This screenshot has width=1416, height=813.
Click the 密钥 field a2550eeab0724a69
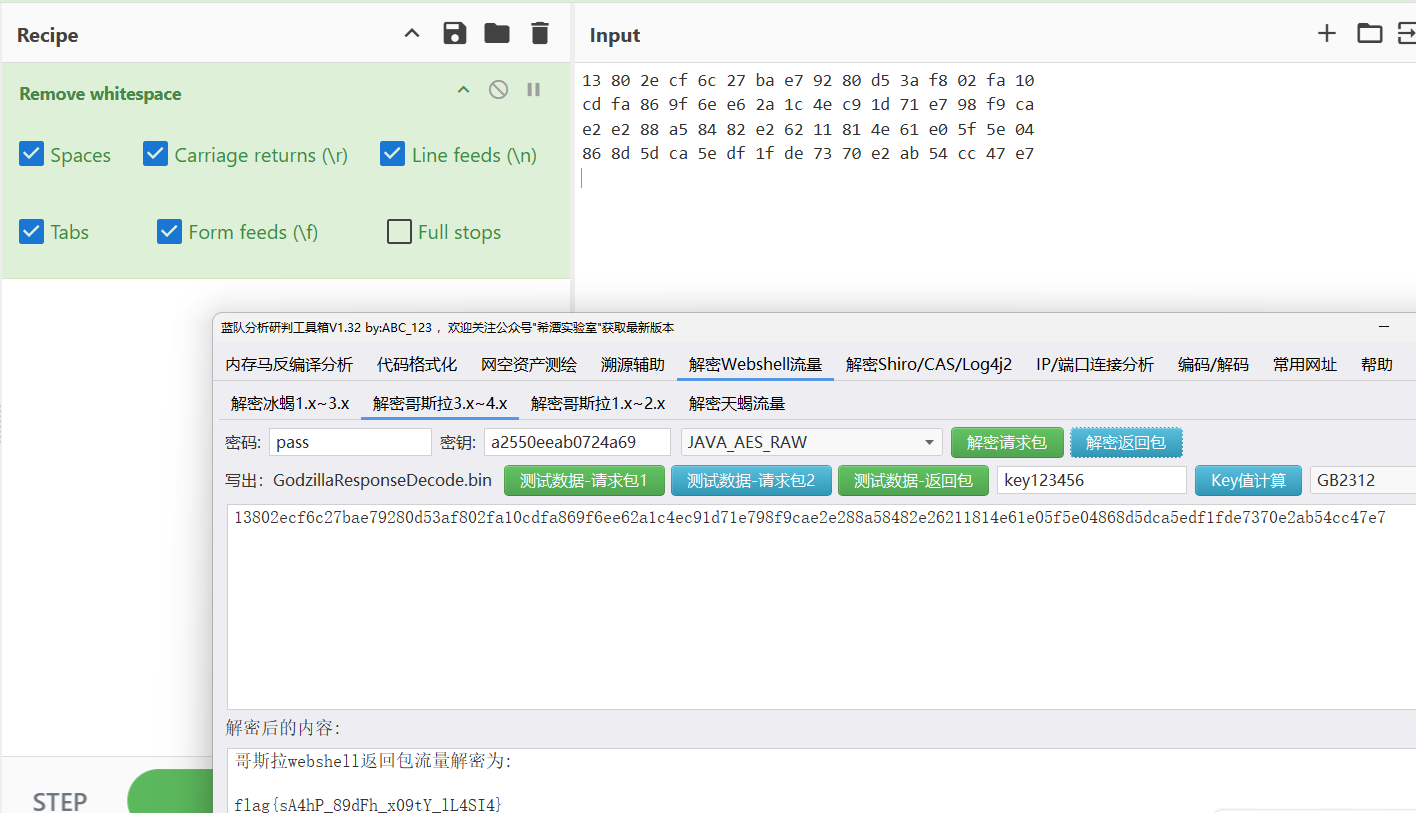[x=577, y=442]
